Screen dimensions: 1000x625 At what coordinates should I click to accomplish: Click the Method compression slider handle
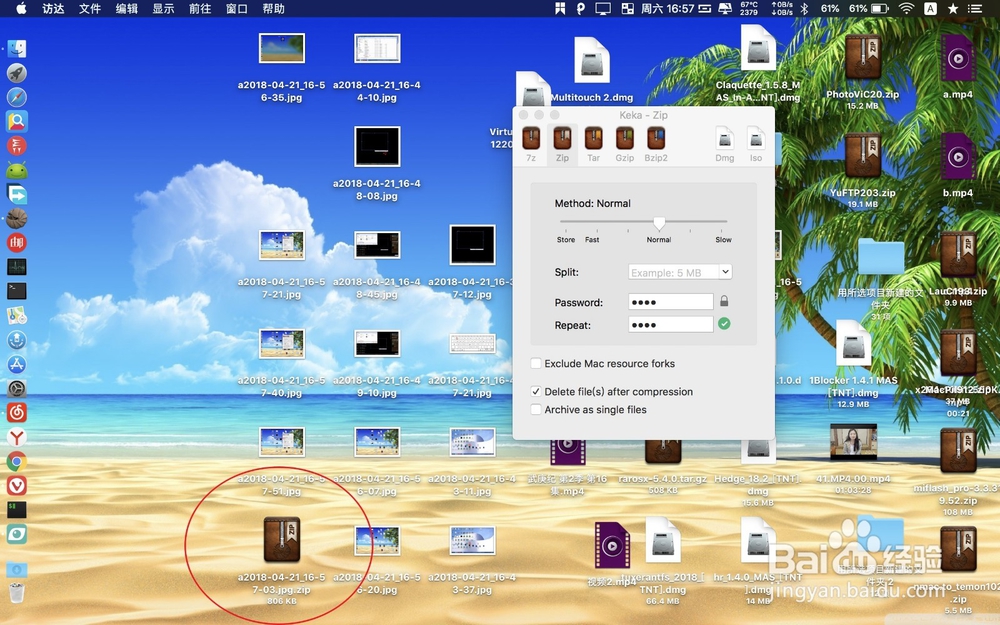coord(659,223)
